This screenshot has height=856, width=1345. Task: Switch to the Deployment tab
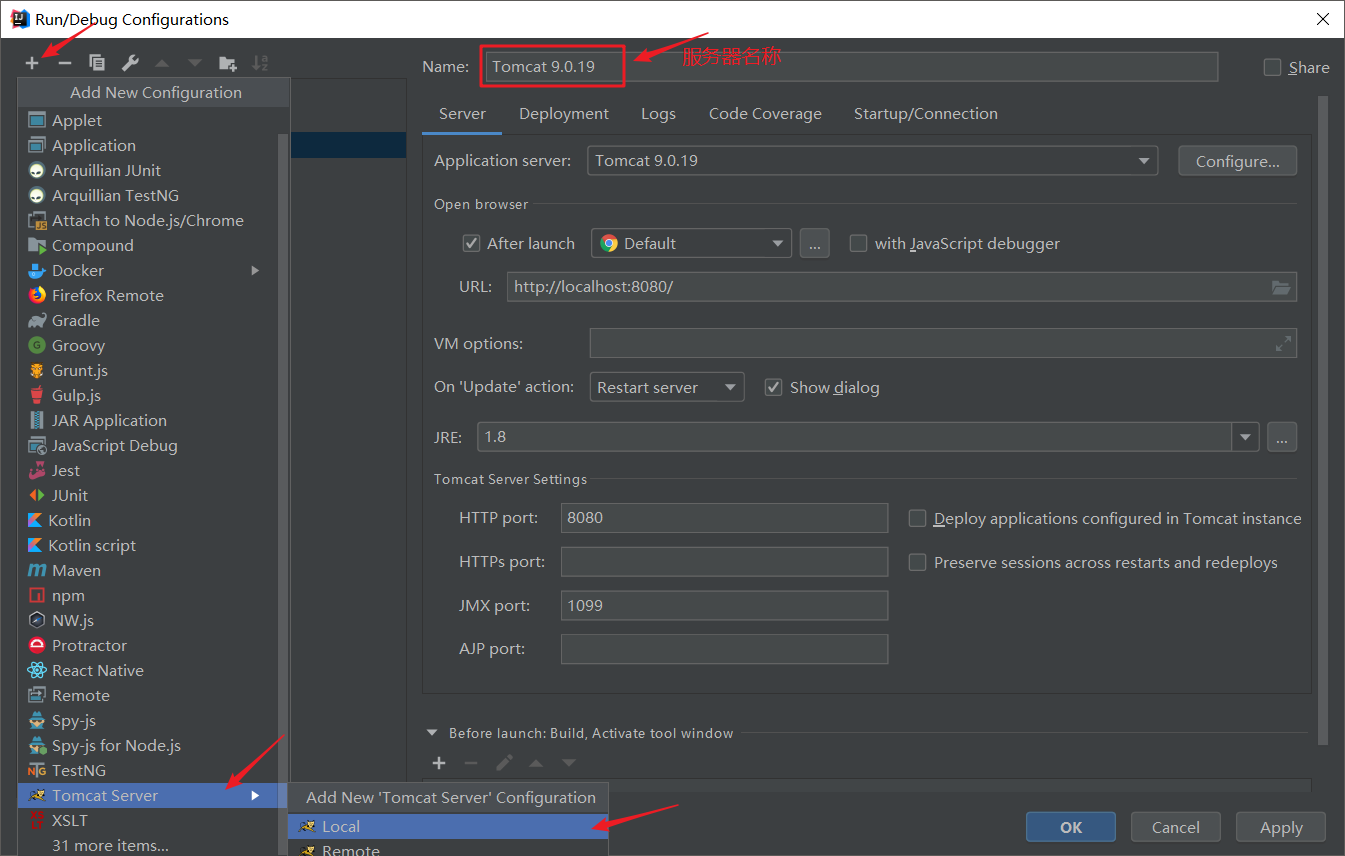click(x=564, y=114)
